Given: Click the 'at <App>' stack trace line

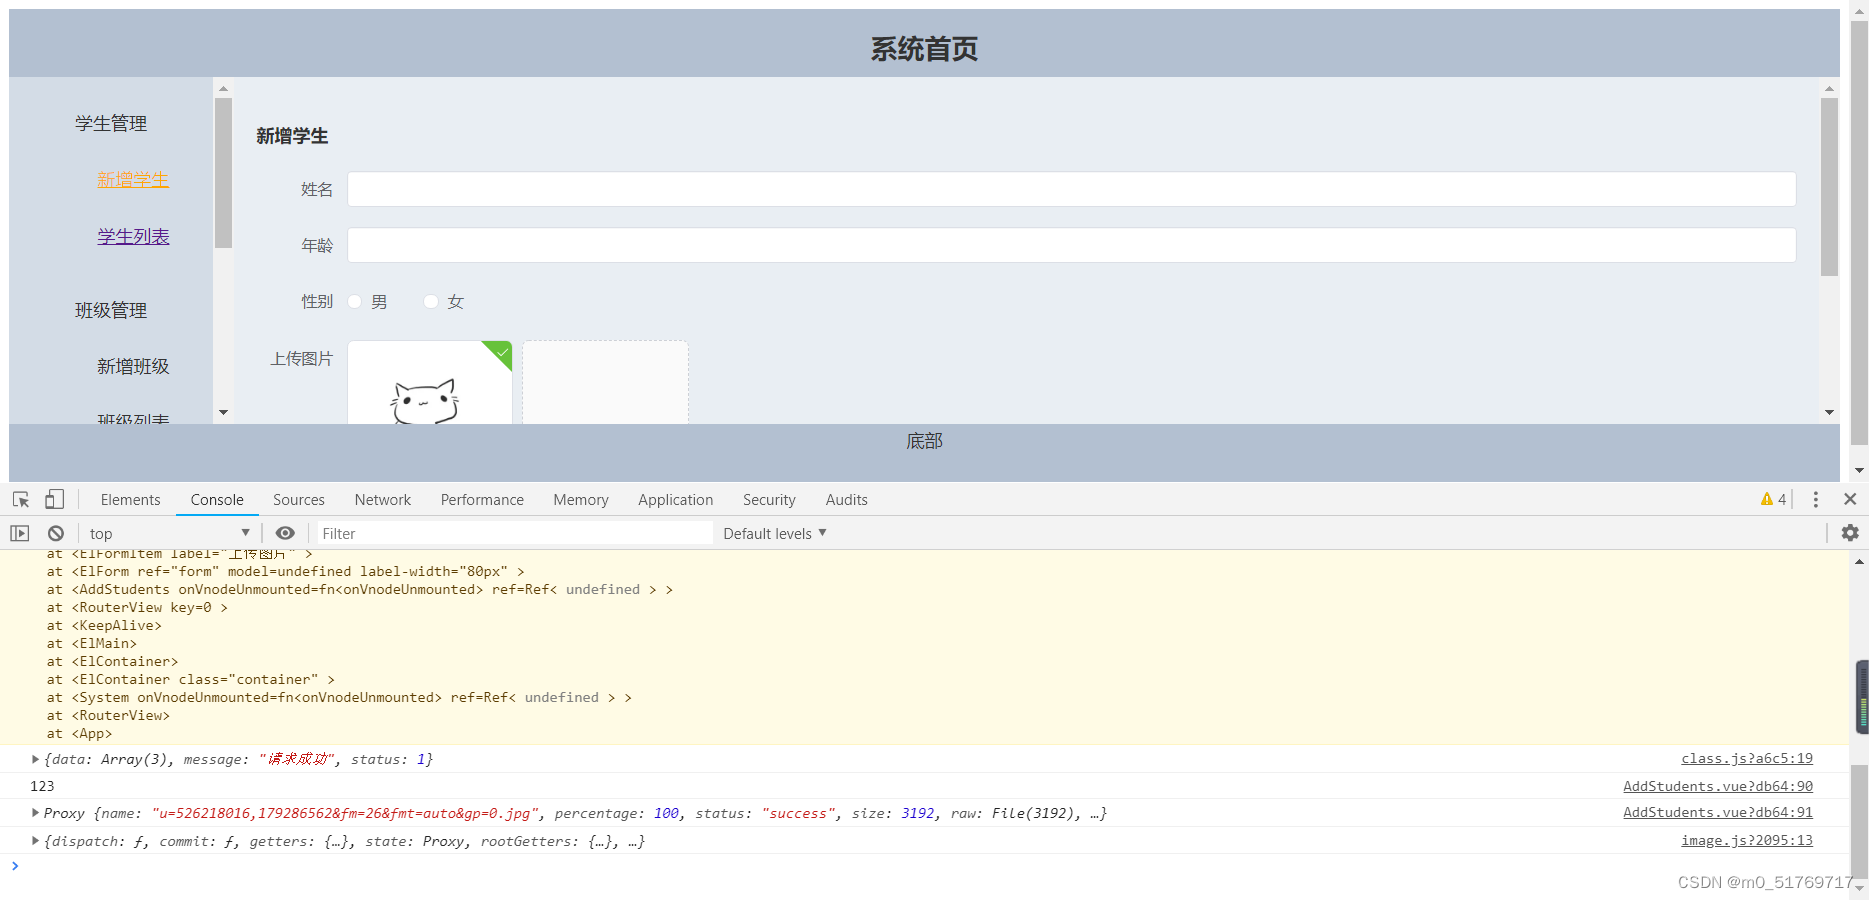Looking at the screenshot, I should (x=79, y=733).
